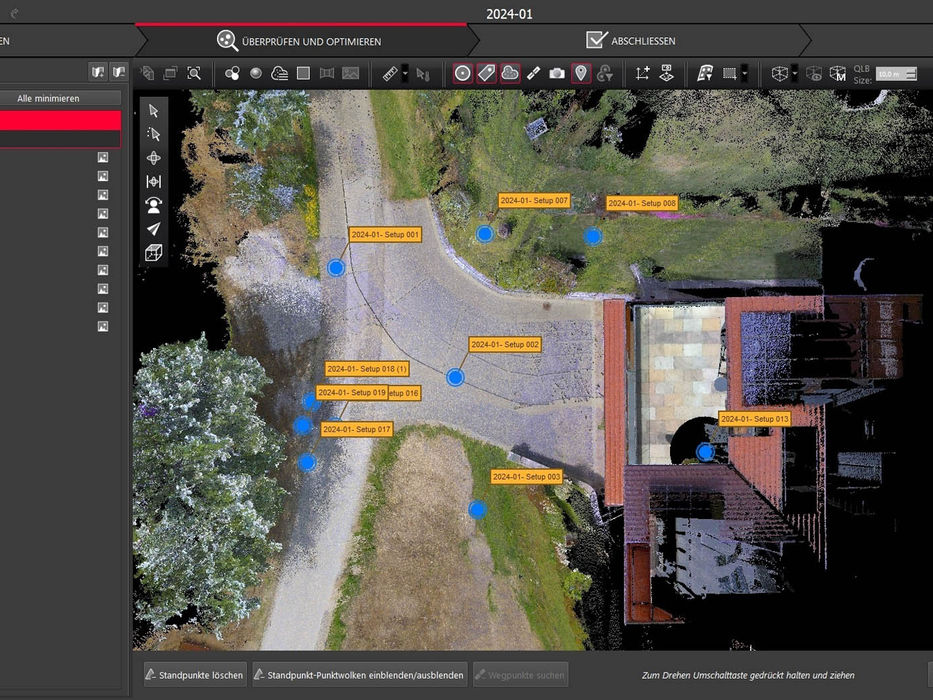Select the red highlighted row in left panel
Viewport: 933px width, 700px height.
coord(60,120)
